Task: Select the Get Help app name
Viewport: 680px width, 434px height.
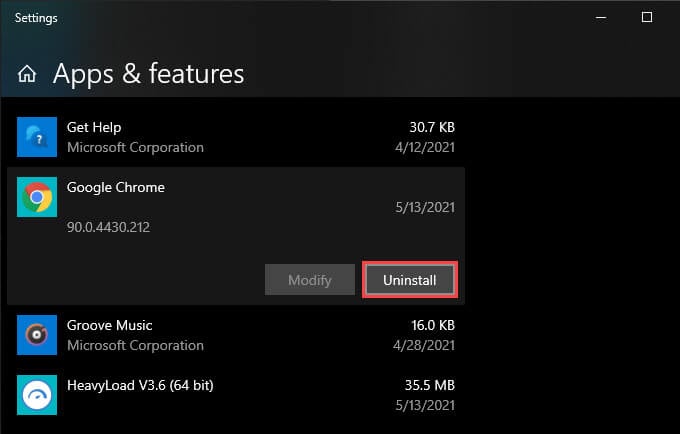Action: pos(94,128)
